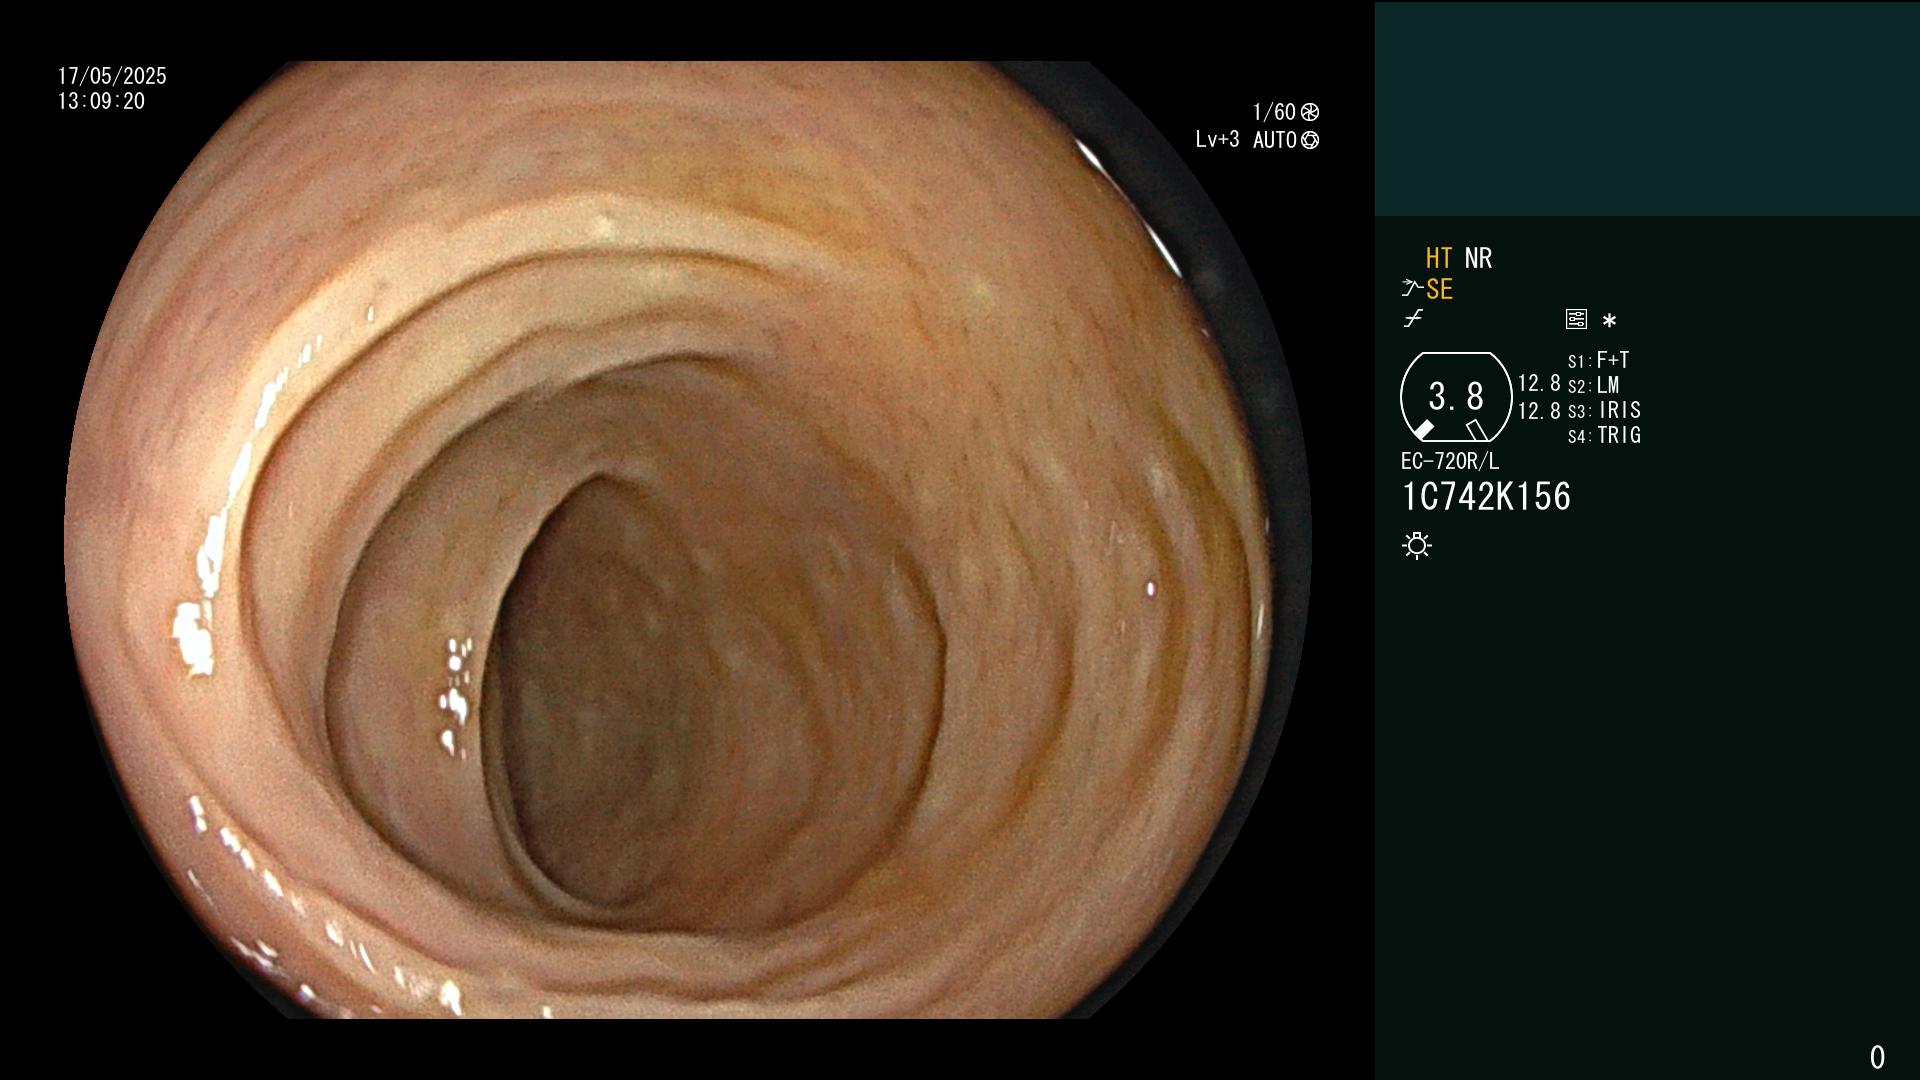Click the S3: IRIS switch assignment

(x=1604, y=410)
